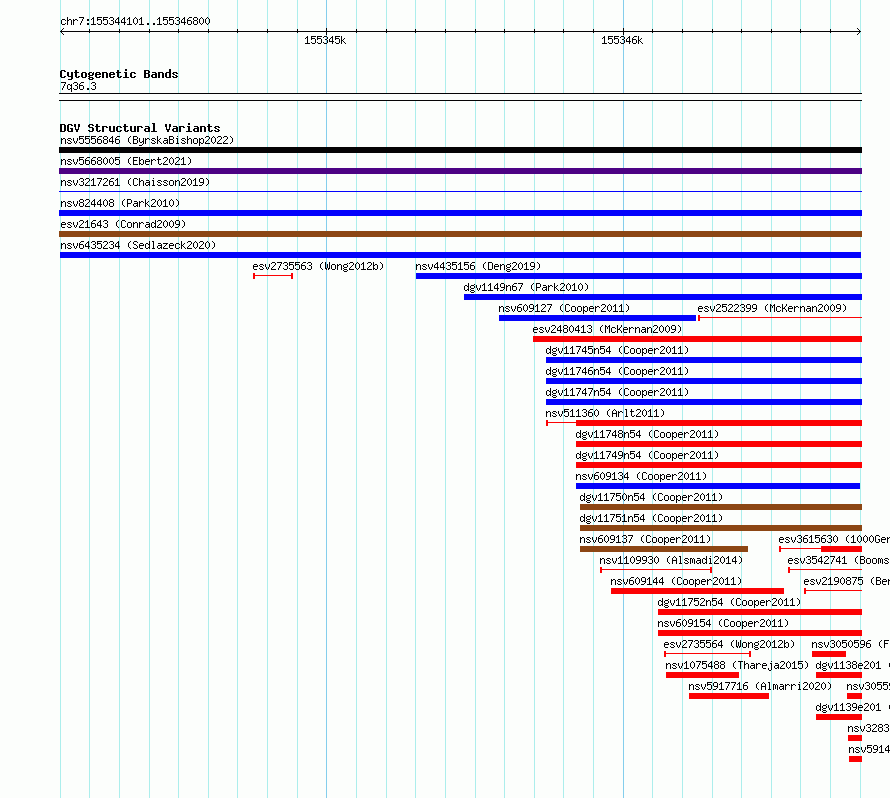Select esv3542741 variant label
890x798 pixels.
838,560
